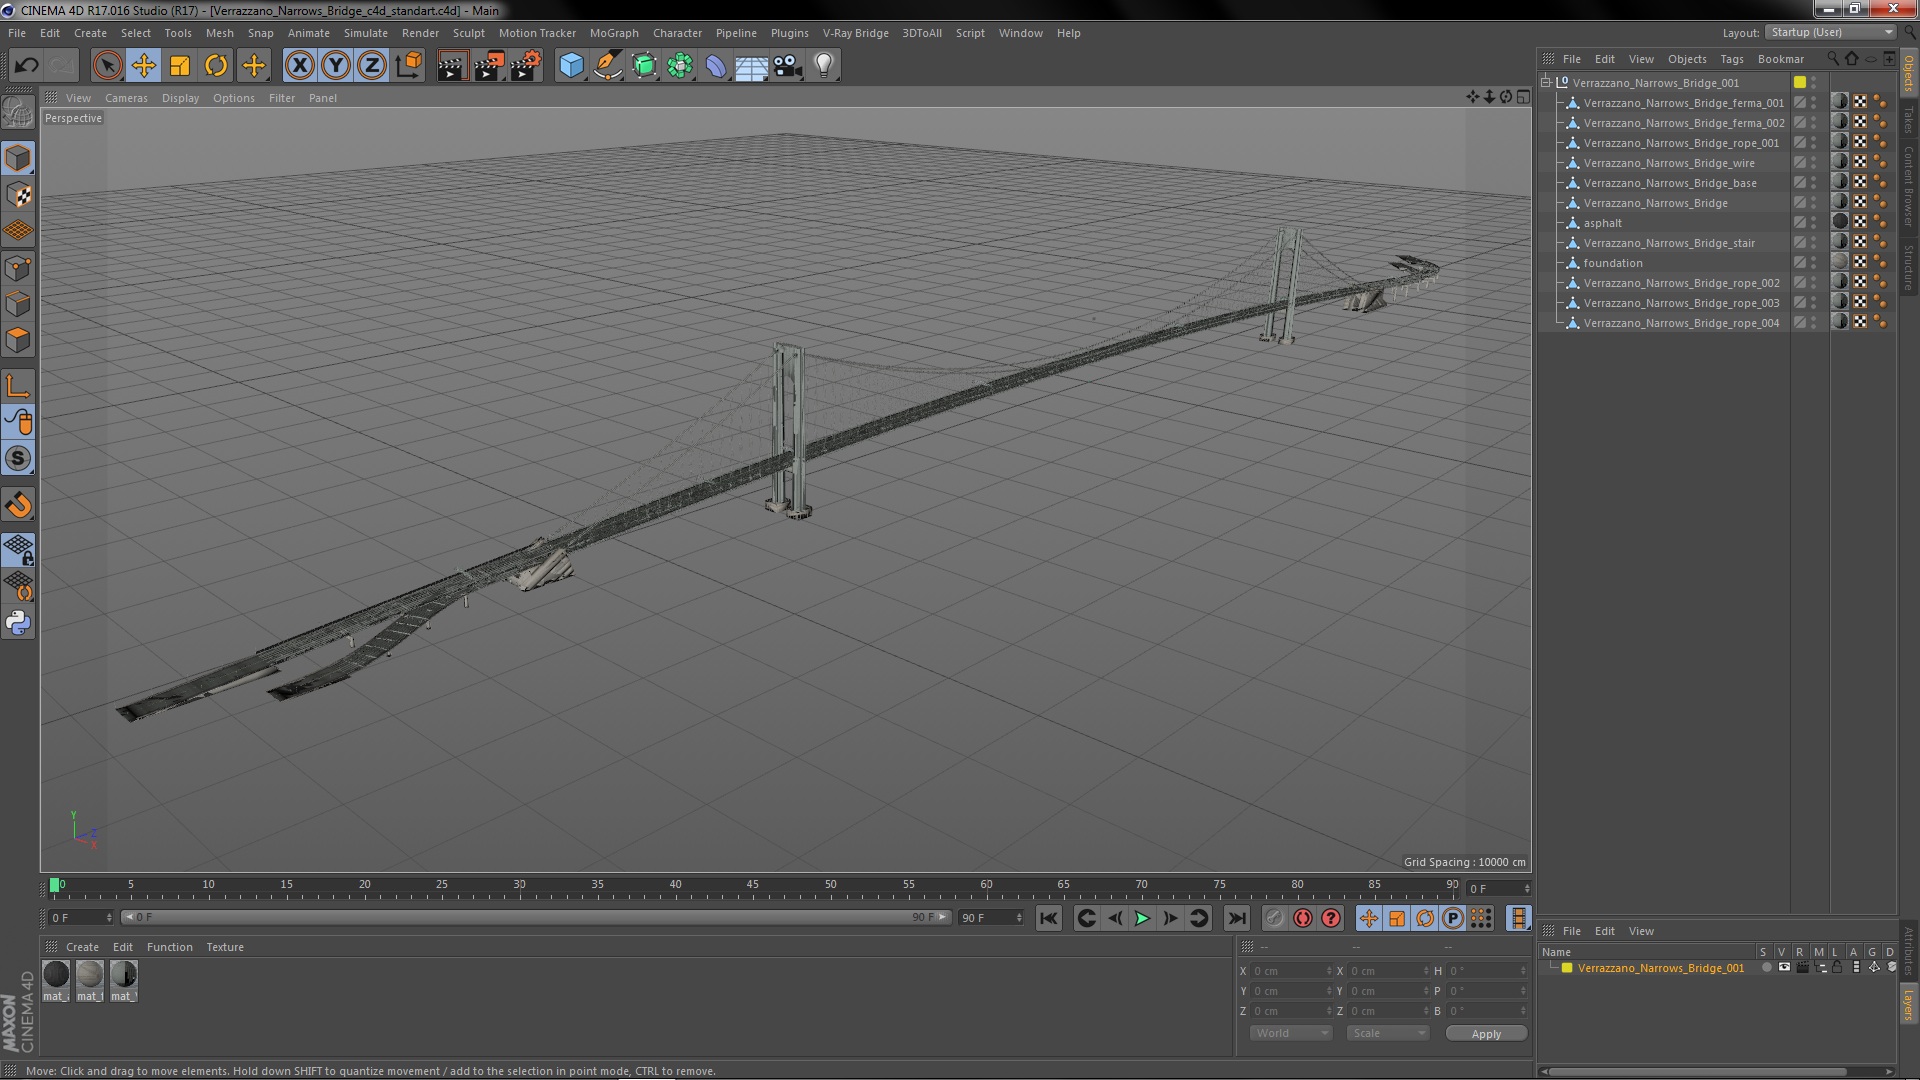Toggle Y axis lock
The height and width of the screenshot is (1080, 1920).
336,66
